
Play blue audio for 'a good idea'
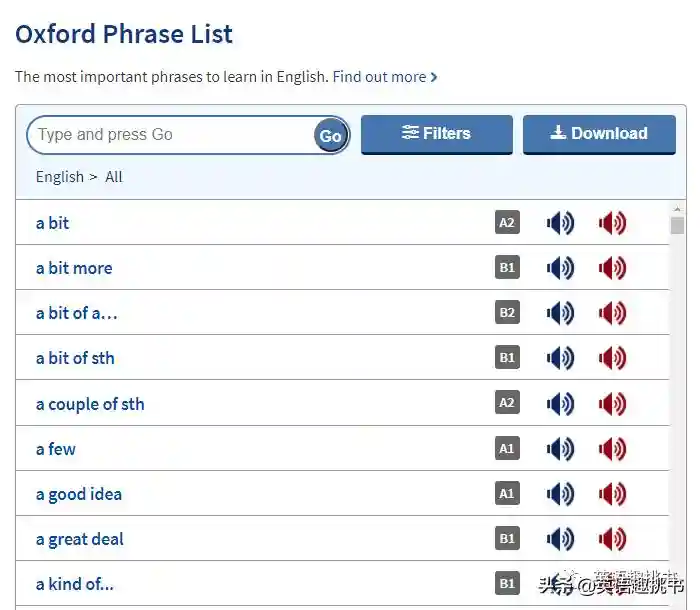[x=560, y=494]
